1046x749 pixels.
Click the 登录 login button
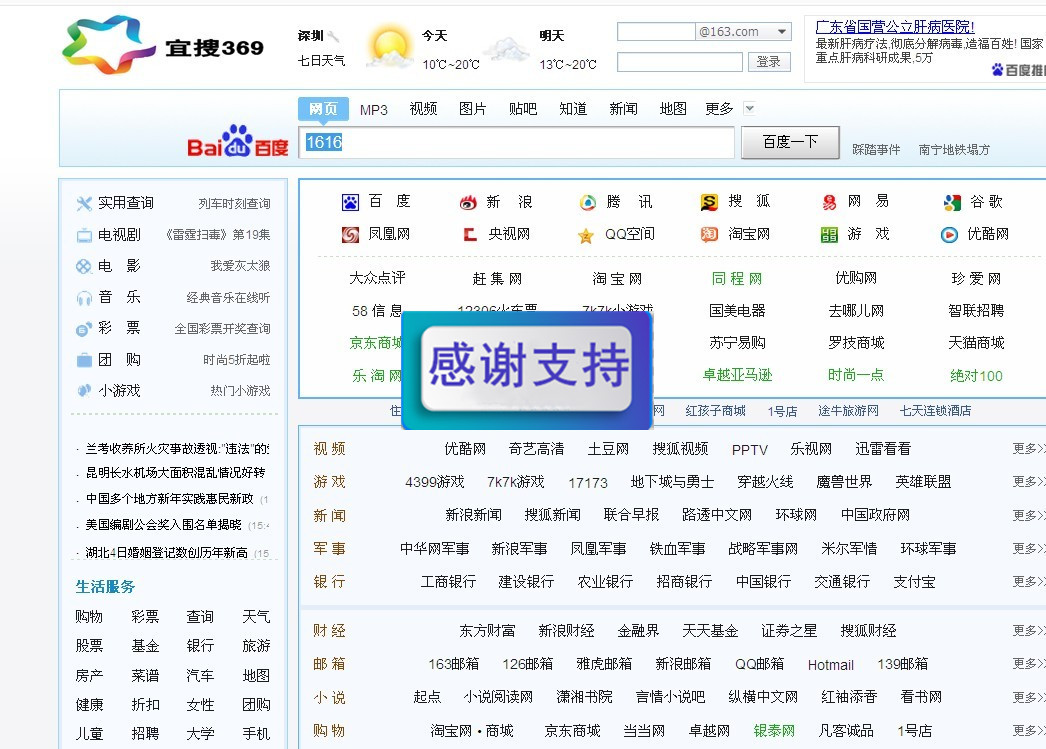768,61
